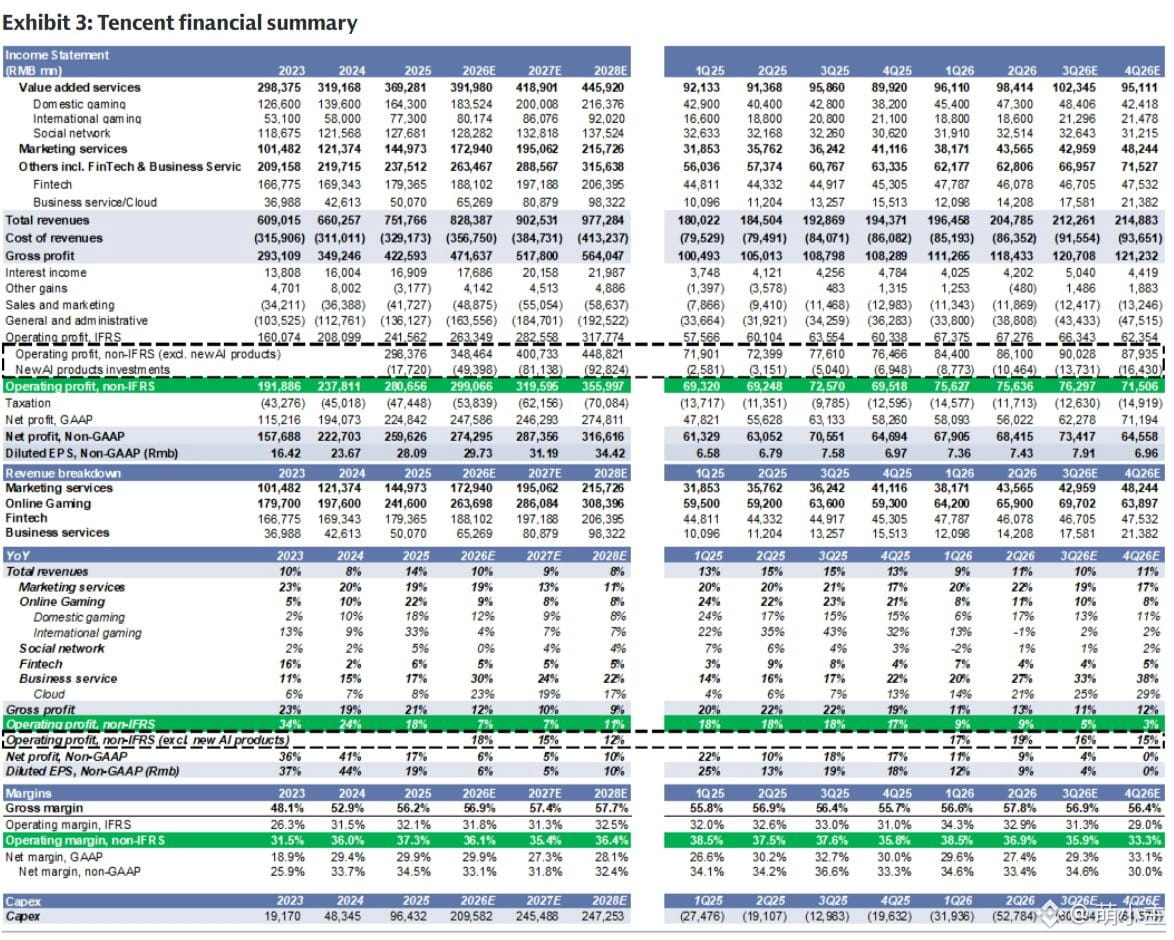This screenshot has height=940, width=1174.
Task: Select the "Other gains" row label
Action: tap(36, 288)
